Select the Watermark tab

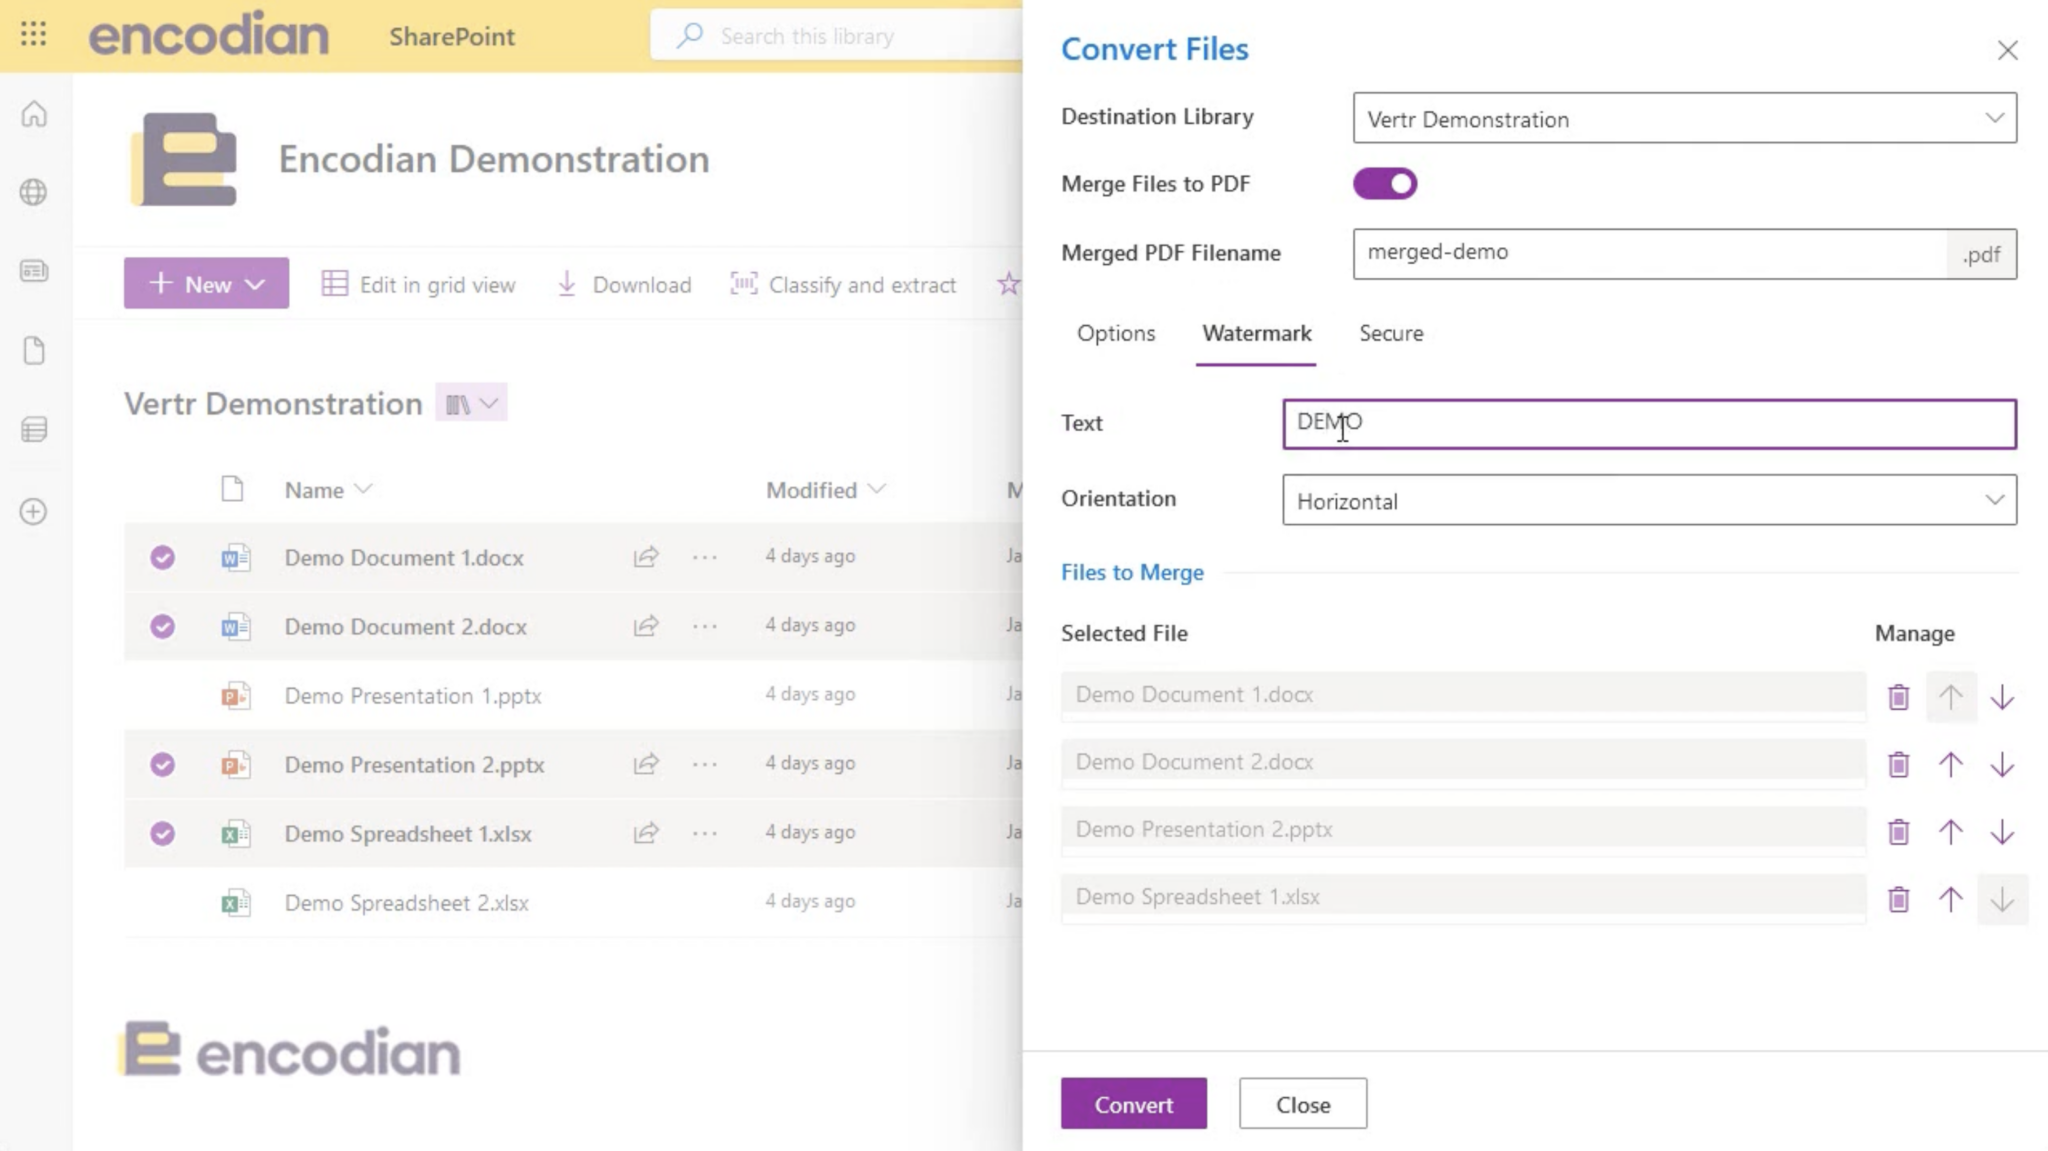1256,333
